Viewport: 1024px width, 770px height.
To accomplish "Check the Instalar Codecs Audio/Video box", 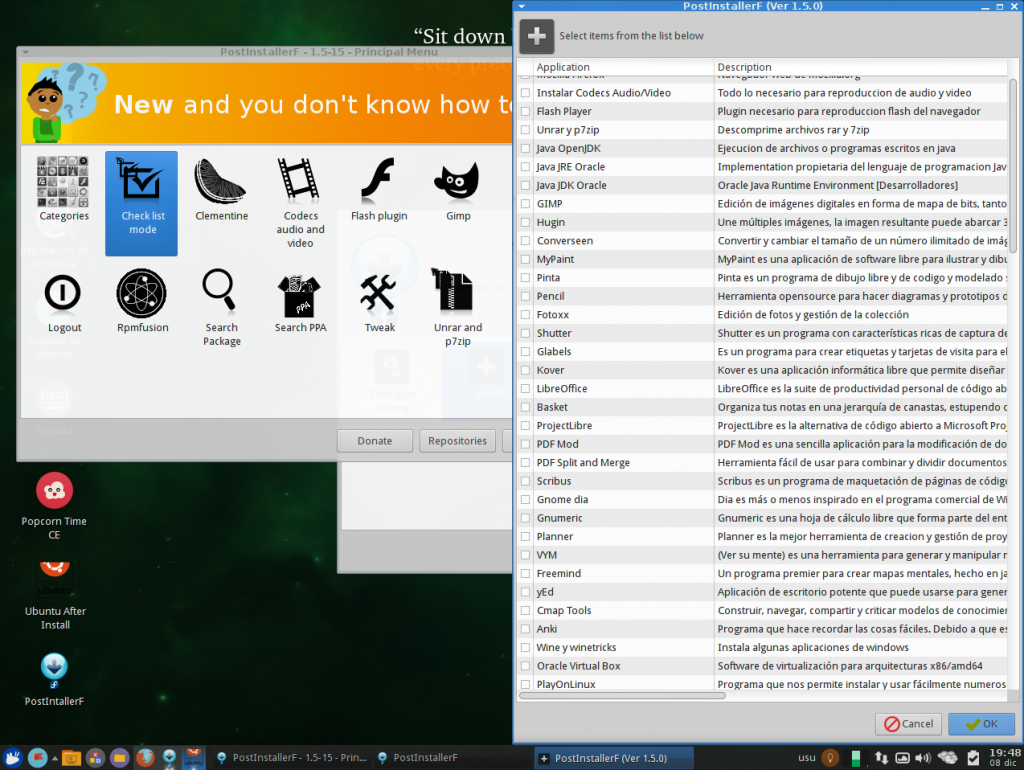I will (526, 93).
